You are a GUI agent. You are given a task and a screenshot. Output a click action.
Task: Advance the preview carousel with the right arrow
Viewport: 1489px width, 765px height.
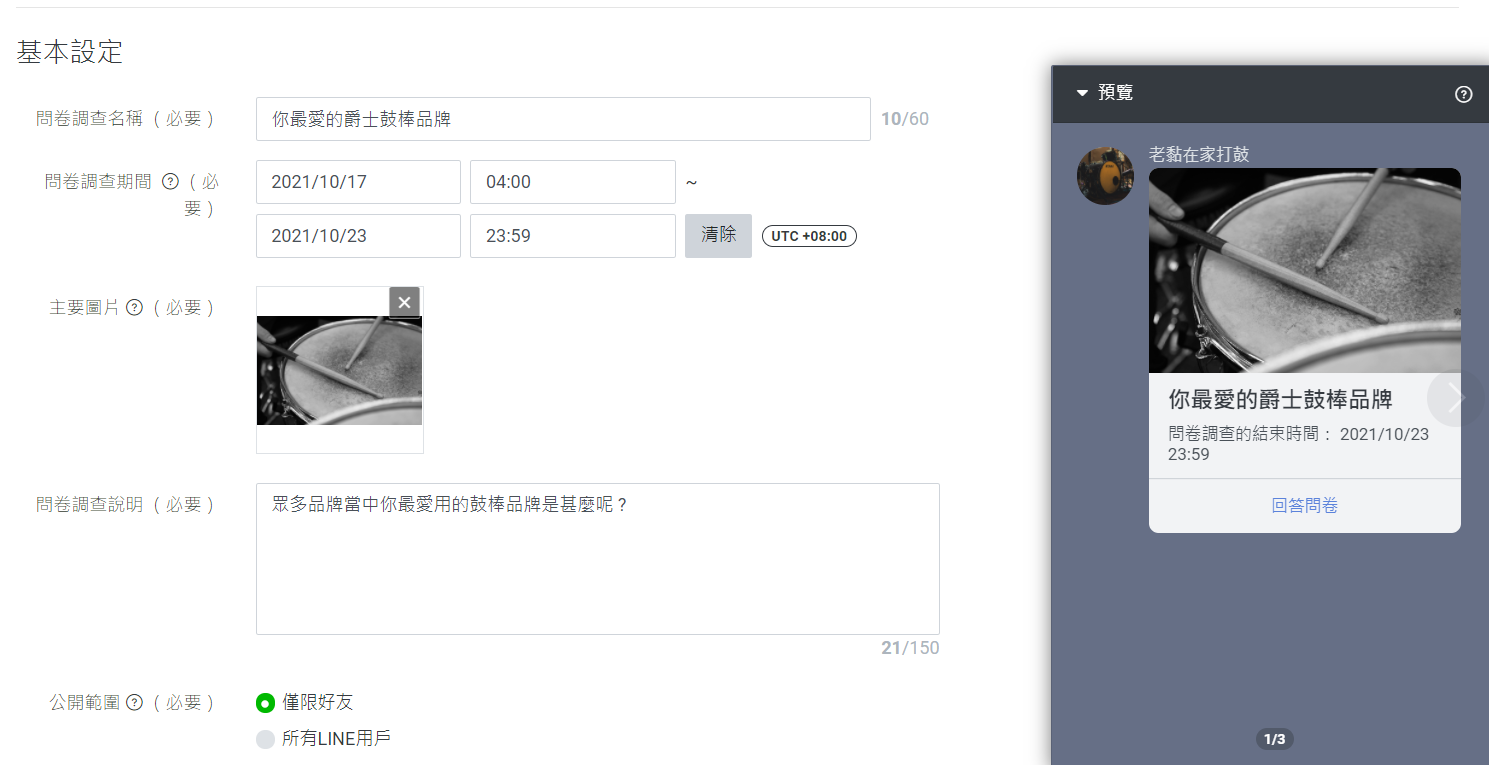coord(1453,398)
